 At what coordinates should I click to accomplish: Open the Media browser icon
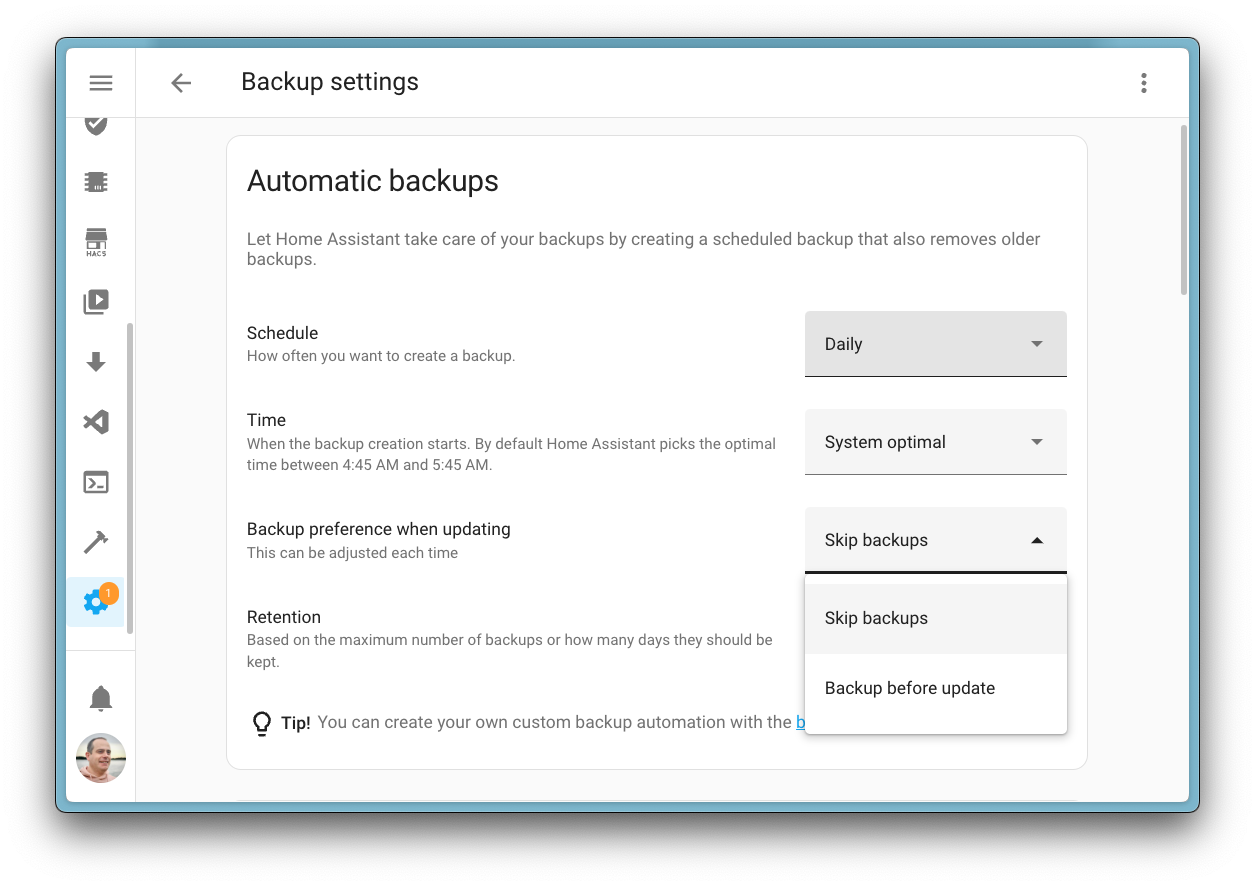(96, 301)
